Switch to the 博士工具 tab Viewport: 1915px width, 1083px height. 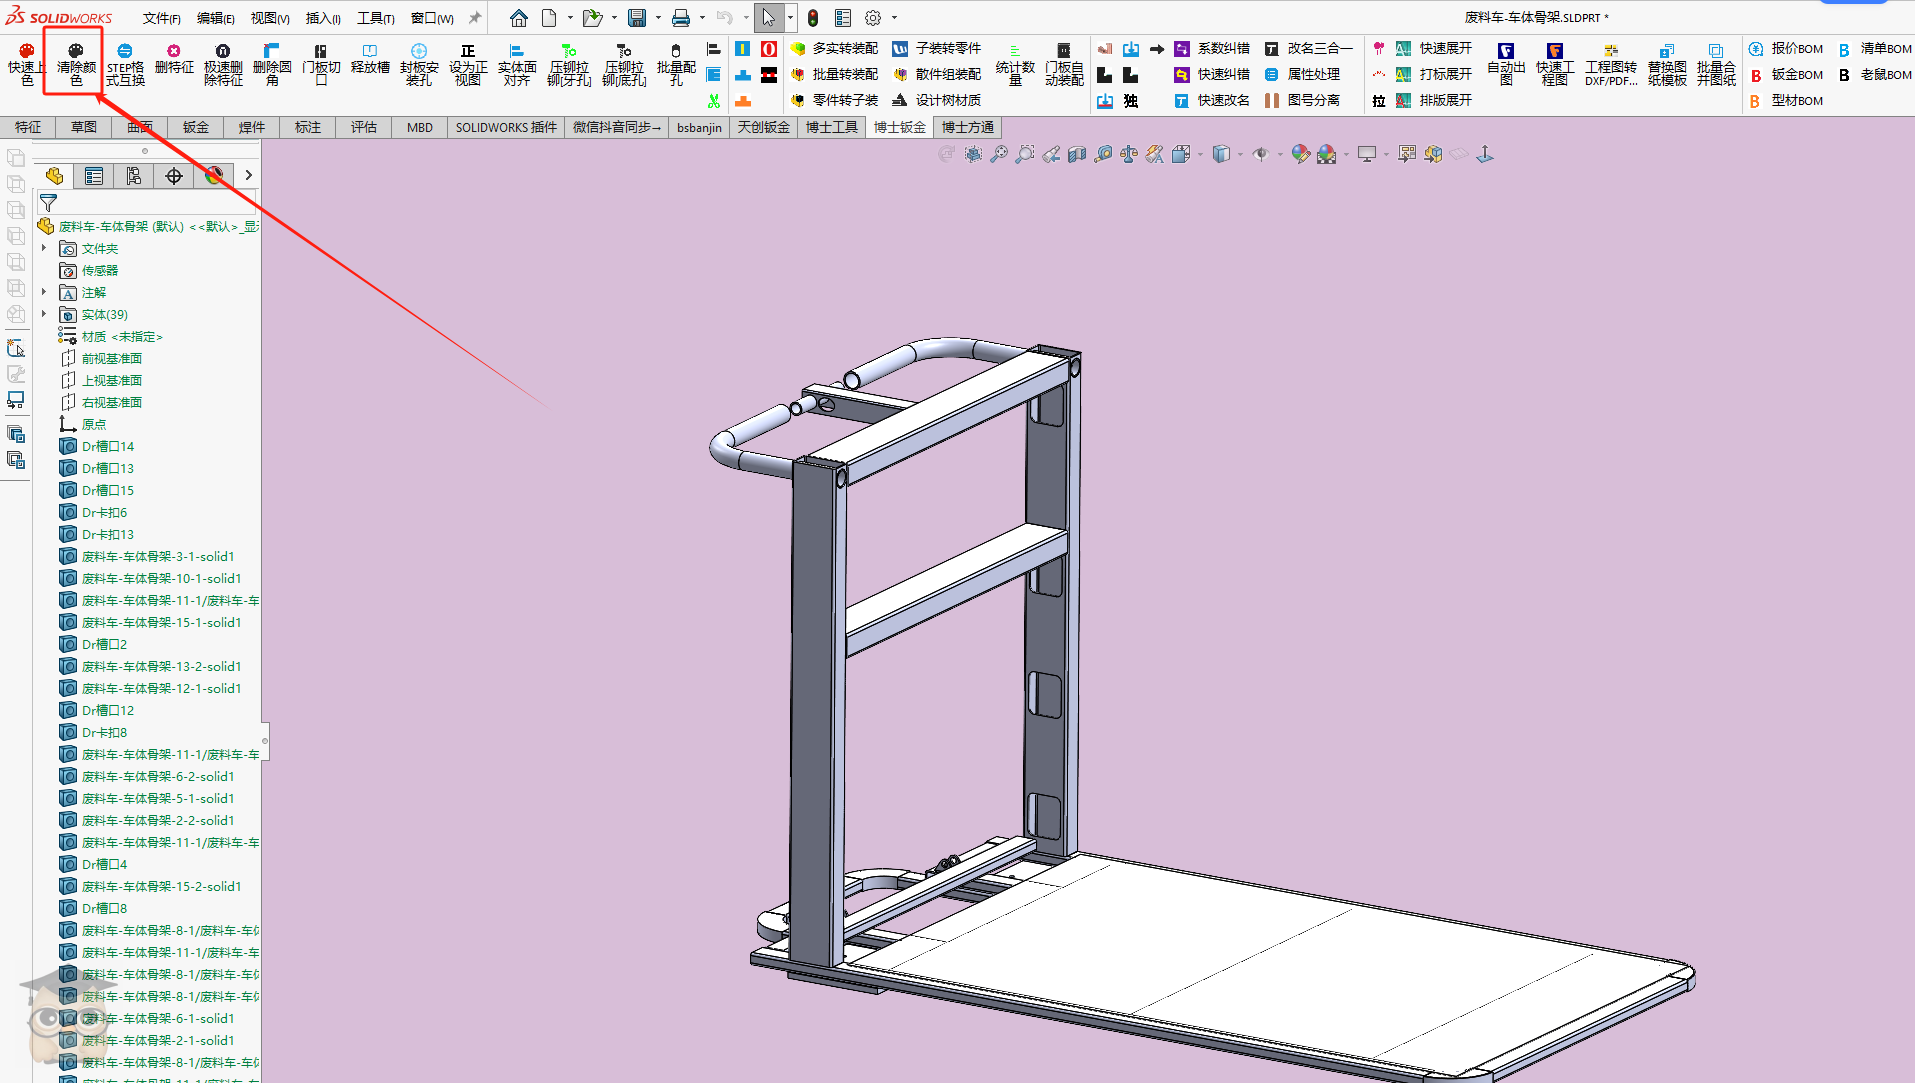click(x=832, y=127)
